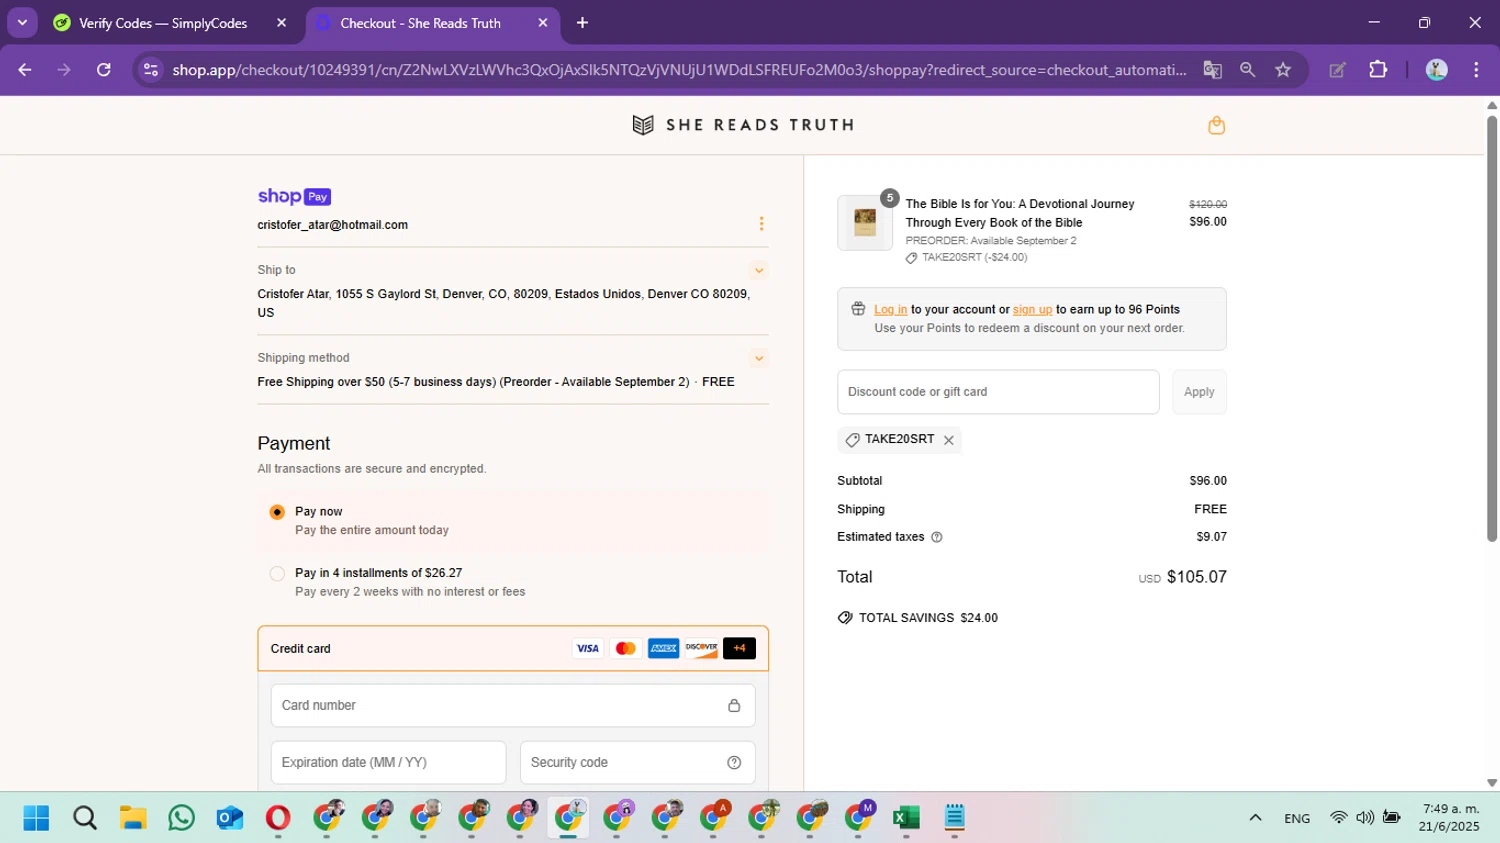Click the Apply discount button
Viewport: 1500px width, 843px height.
click(x=1199, y=392)
